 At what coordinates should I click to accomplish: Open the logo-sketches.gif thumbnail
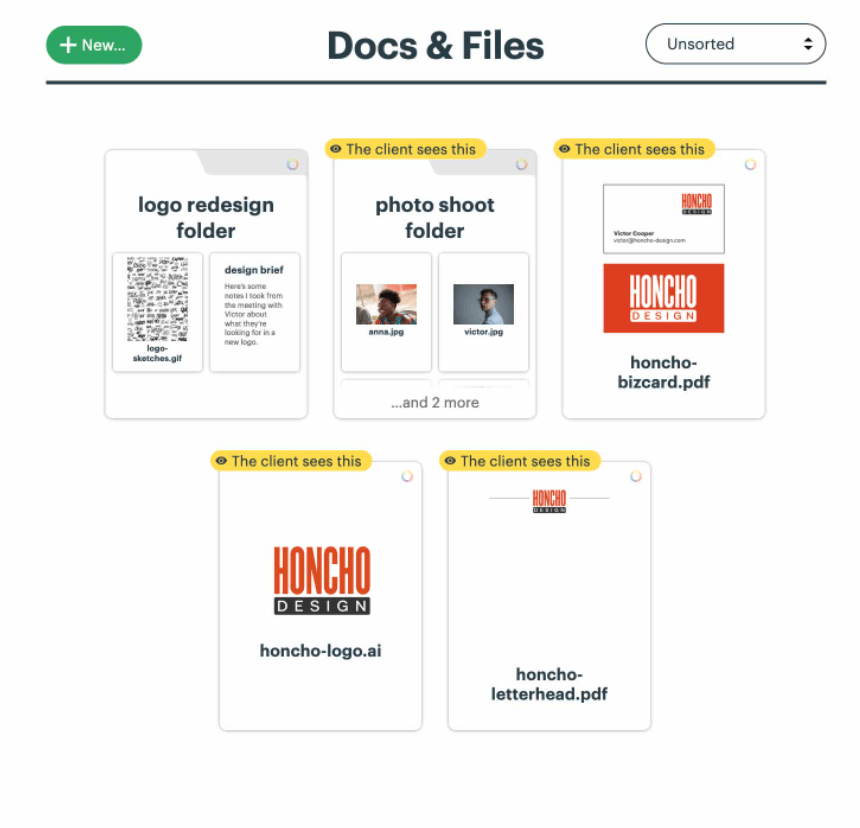pyautogui.click(x=157, y=312)
